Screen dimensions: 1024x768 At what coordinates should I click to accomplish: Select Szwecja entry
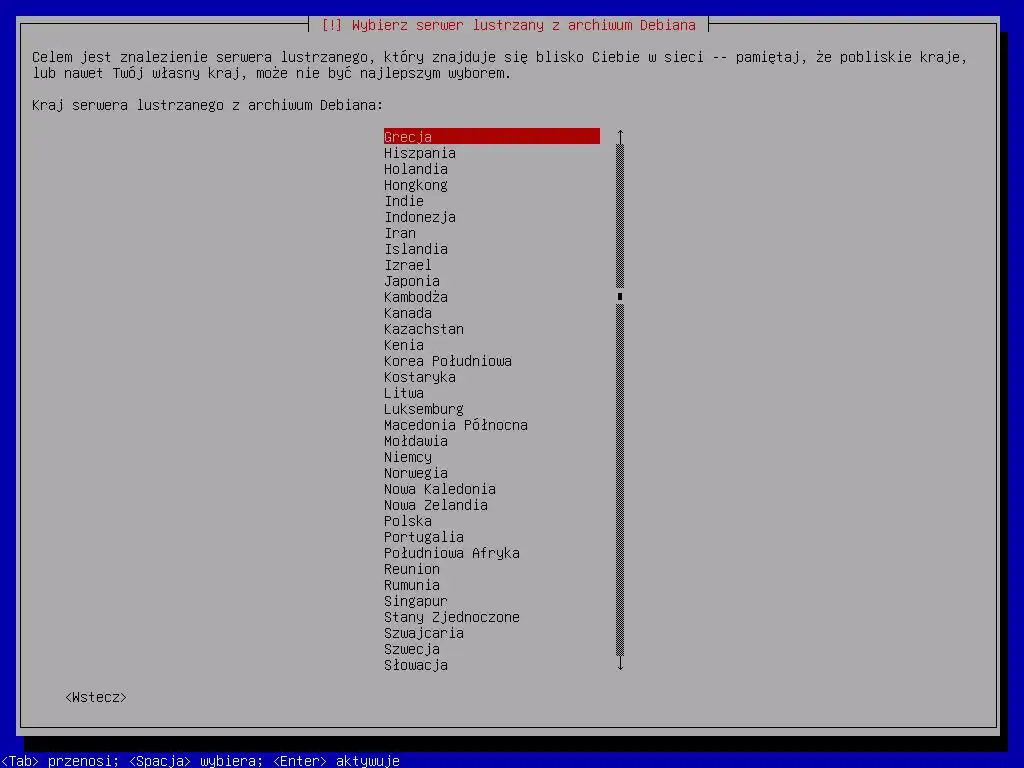pos(492,648)
